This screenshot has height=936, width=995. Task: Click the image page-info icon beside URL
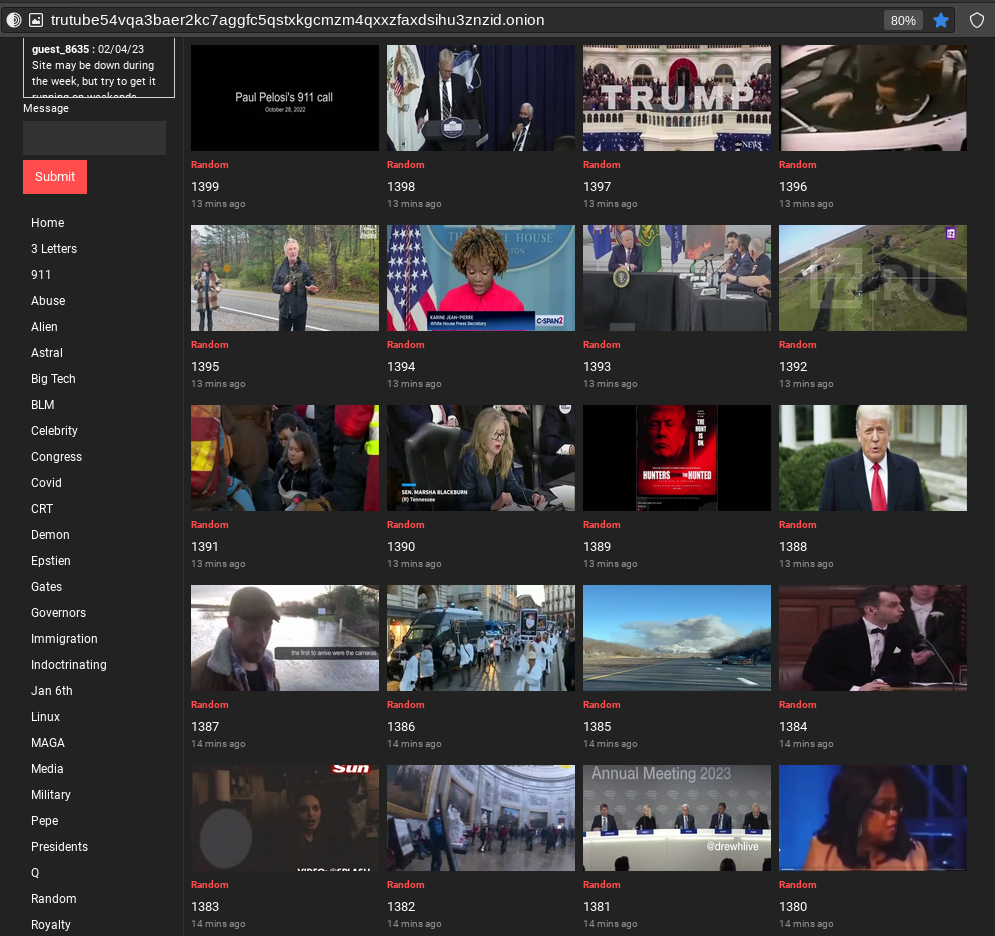tap(36, 20)
